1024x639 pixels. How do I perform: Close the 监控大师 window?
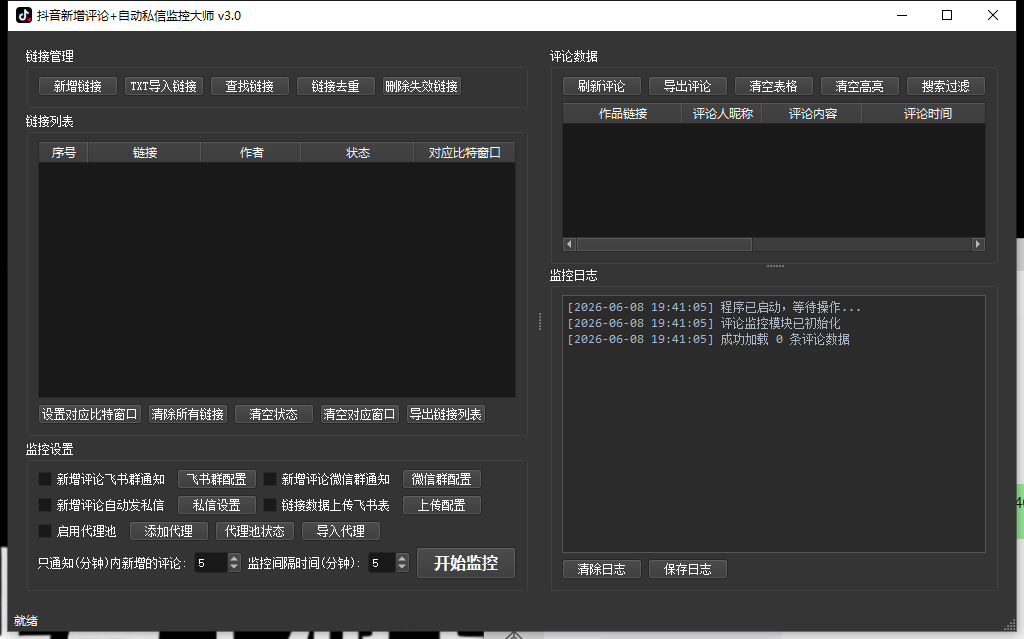[993, 15]
